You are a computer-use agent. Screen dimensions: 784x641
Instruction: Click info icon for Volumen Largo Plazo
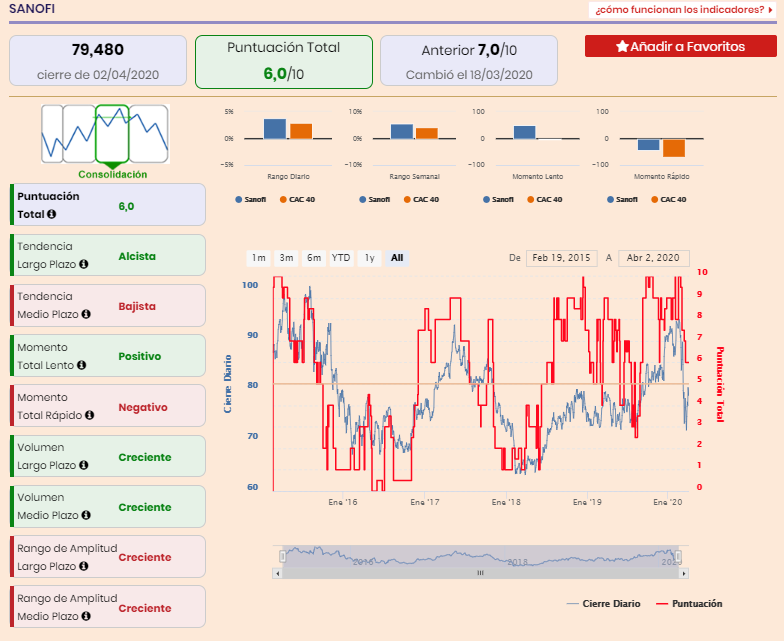[84, 465]
